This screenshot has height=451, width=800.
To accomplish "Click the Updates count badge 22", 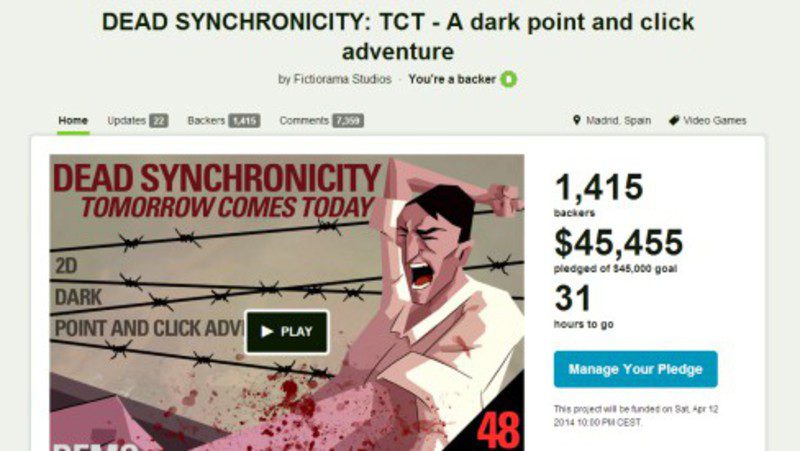I will tap(159, 121).
